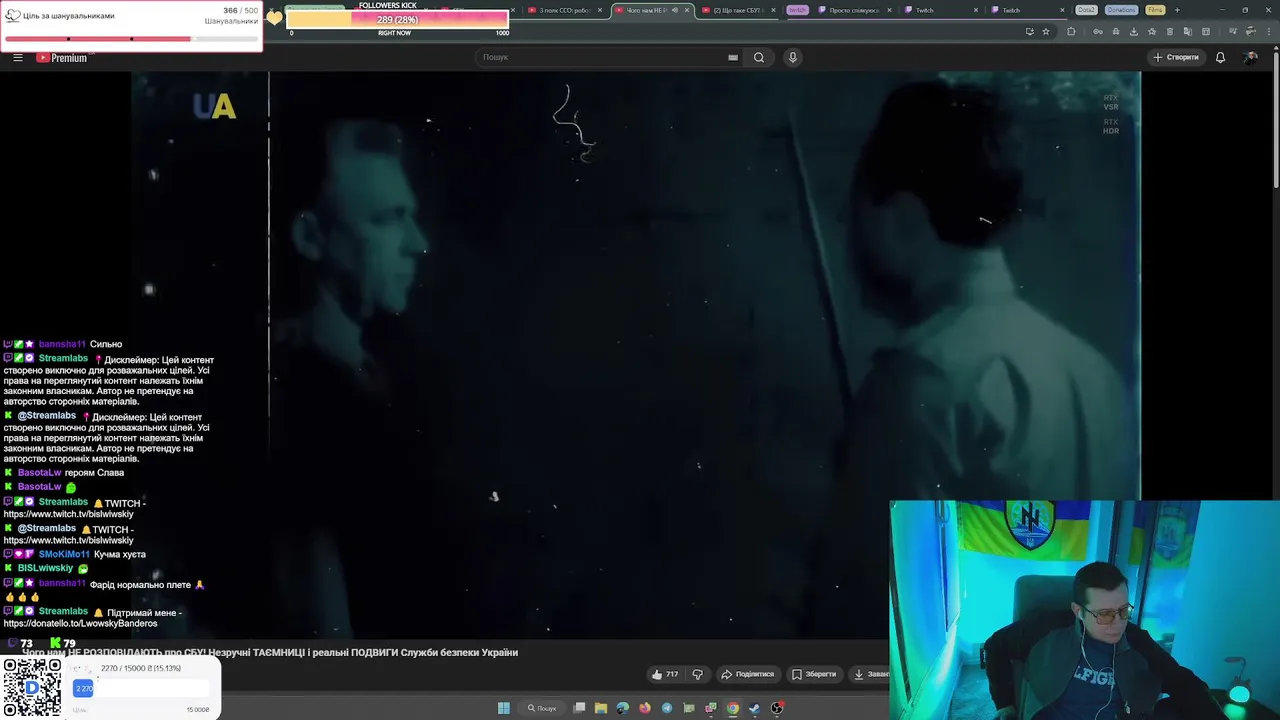Click the donation QR code thumbnail

point(32,688)
